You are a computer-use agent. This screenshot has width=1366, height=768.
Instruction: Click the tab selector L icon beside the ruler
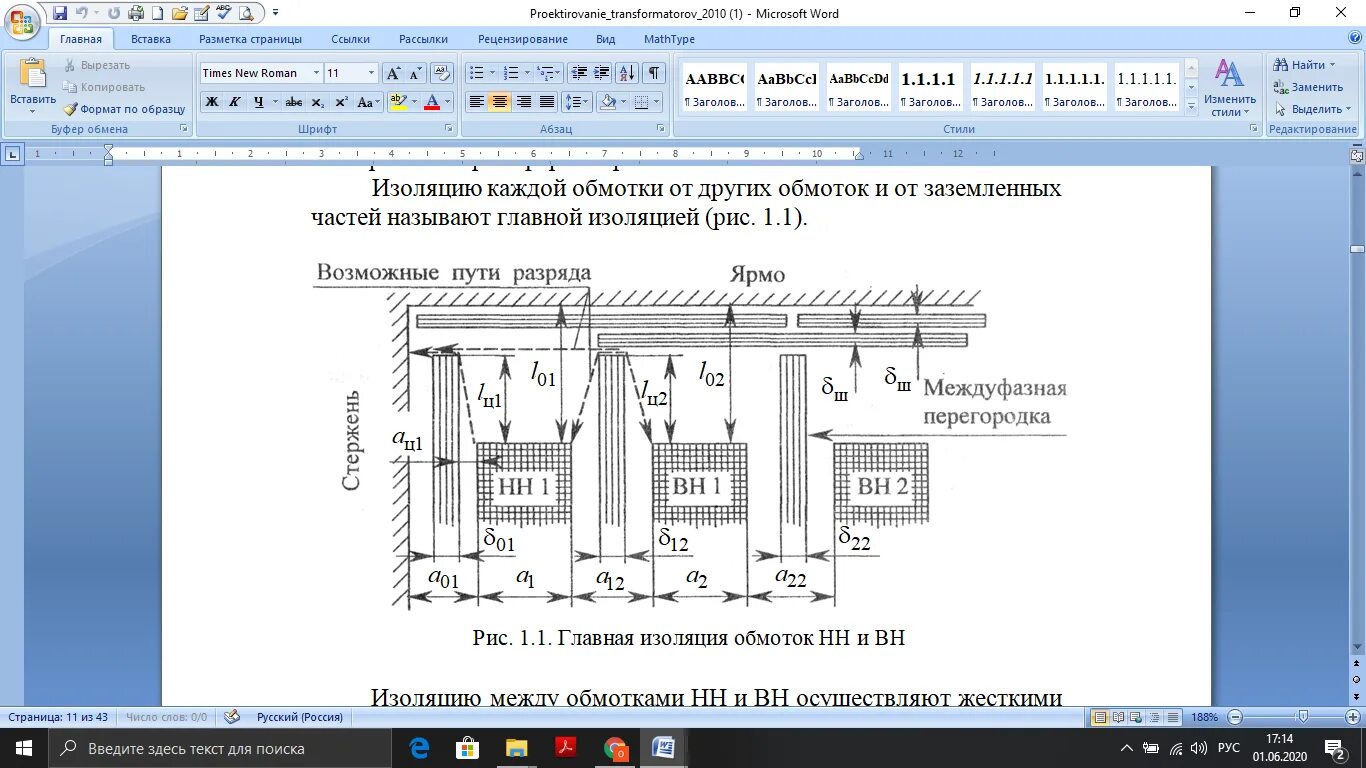coord(12,154)
